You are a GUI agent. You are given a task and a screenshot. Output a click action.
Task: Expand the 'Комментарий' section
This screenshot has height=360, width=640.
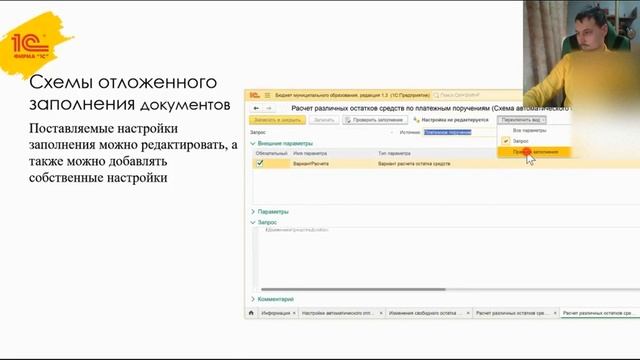272,299
